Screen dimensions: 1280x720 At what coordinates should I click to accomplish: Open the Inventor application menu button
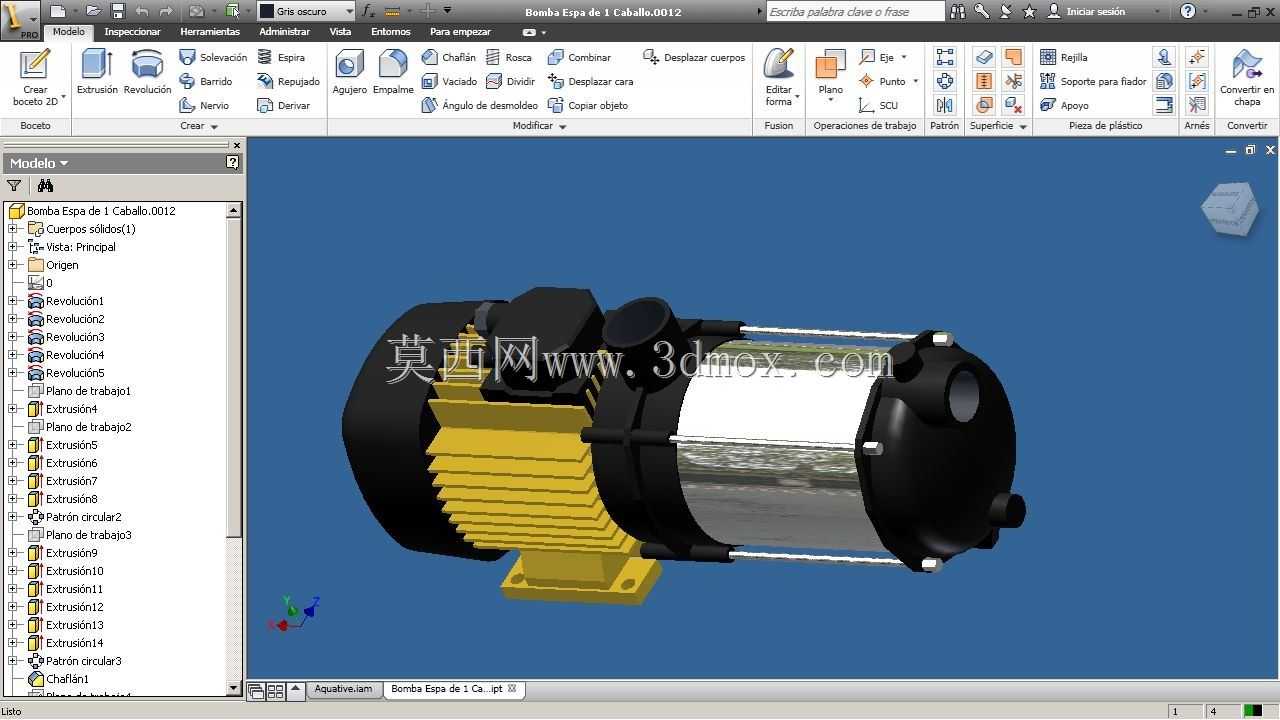[x=20, y=19]
